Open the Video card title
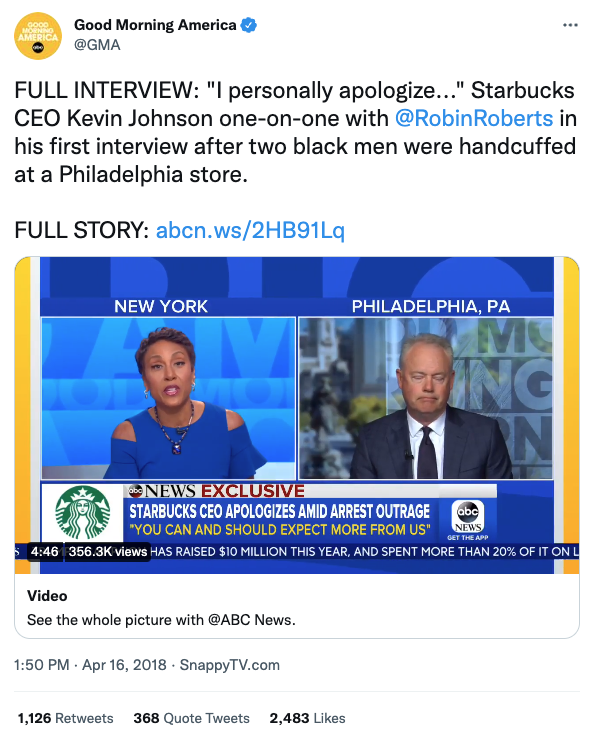 pyautogui.click(x=47, y=596)
